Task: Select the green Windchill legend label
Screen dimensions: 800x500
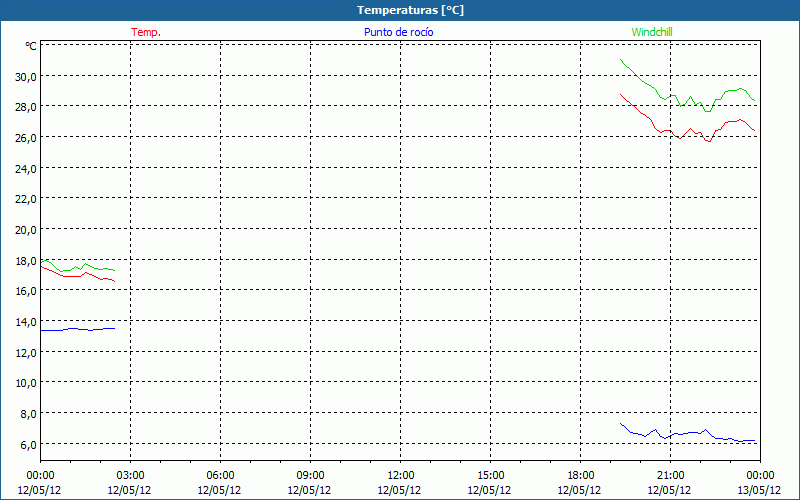Action: click(x=652, y=32)
